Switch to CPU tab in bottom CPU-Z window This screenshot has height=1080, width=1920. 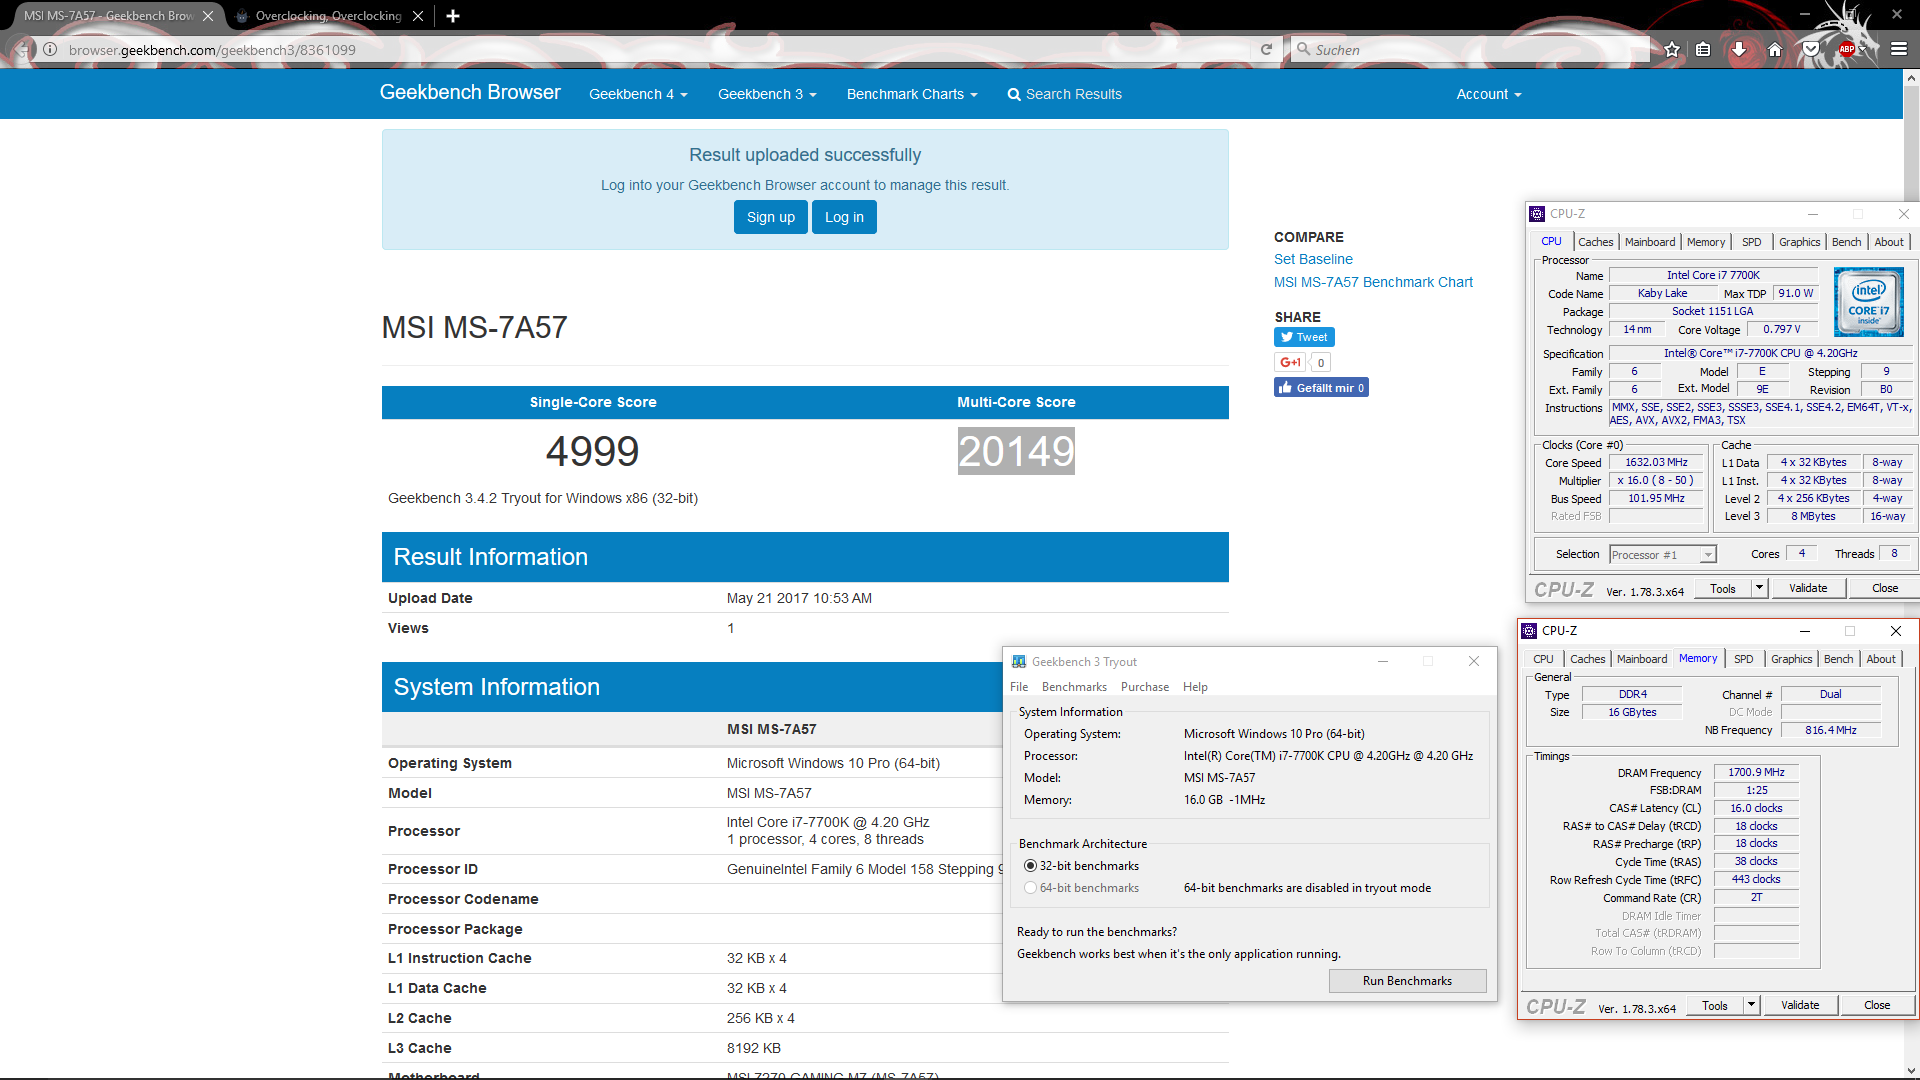tap(1543, 659)
